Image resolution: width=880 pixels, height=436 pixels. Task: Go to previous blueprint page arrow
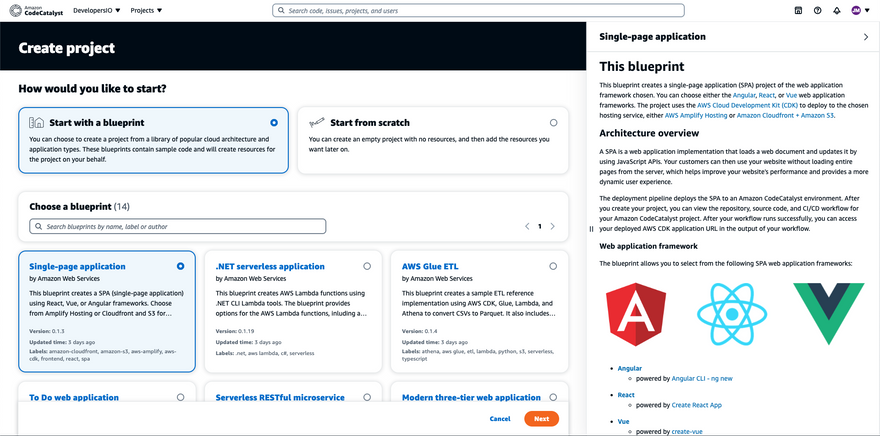tap(527, 226)
